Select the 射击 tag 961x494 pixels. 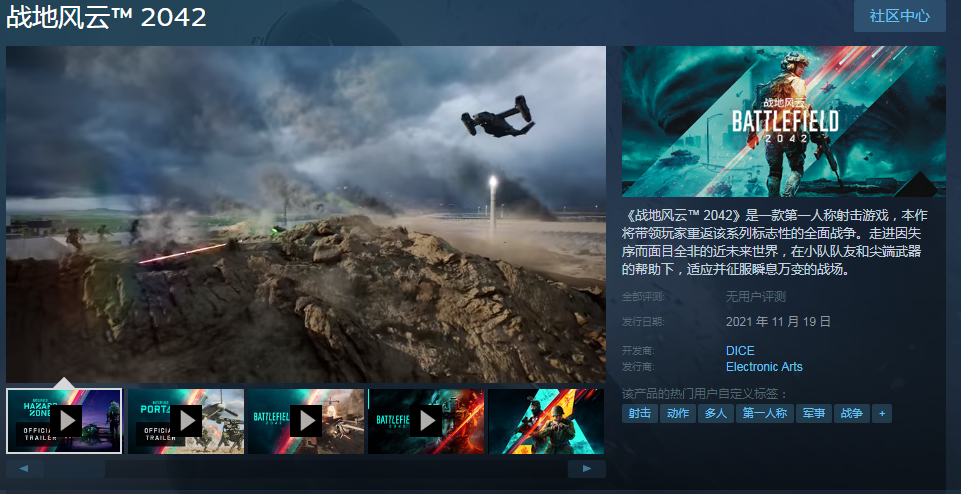[x=639, y=413]
